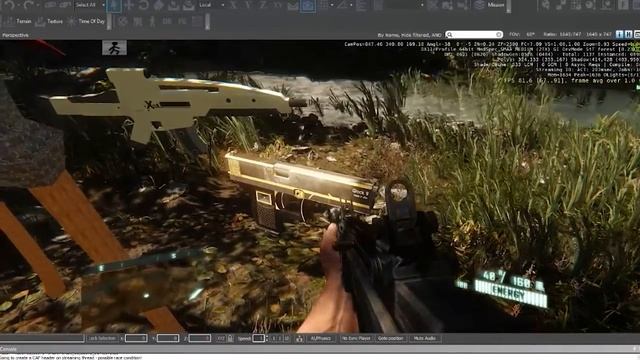Click the Speed value field
This screenshot has height=360, width=640.
point(258,338)
